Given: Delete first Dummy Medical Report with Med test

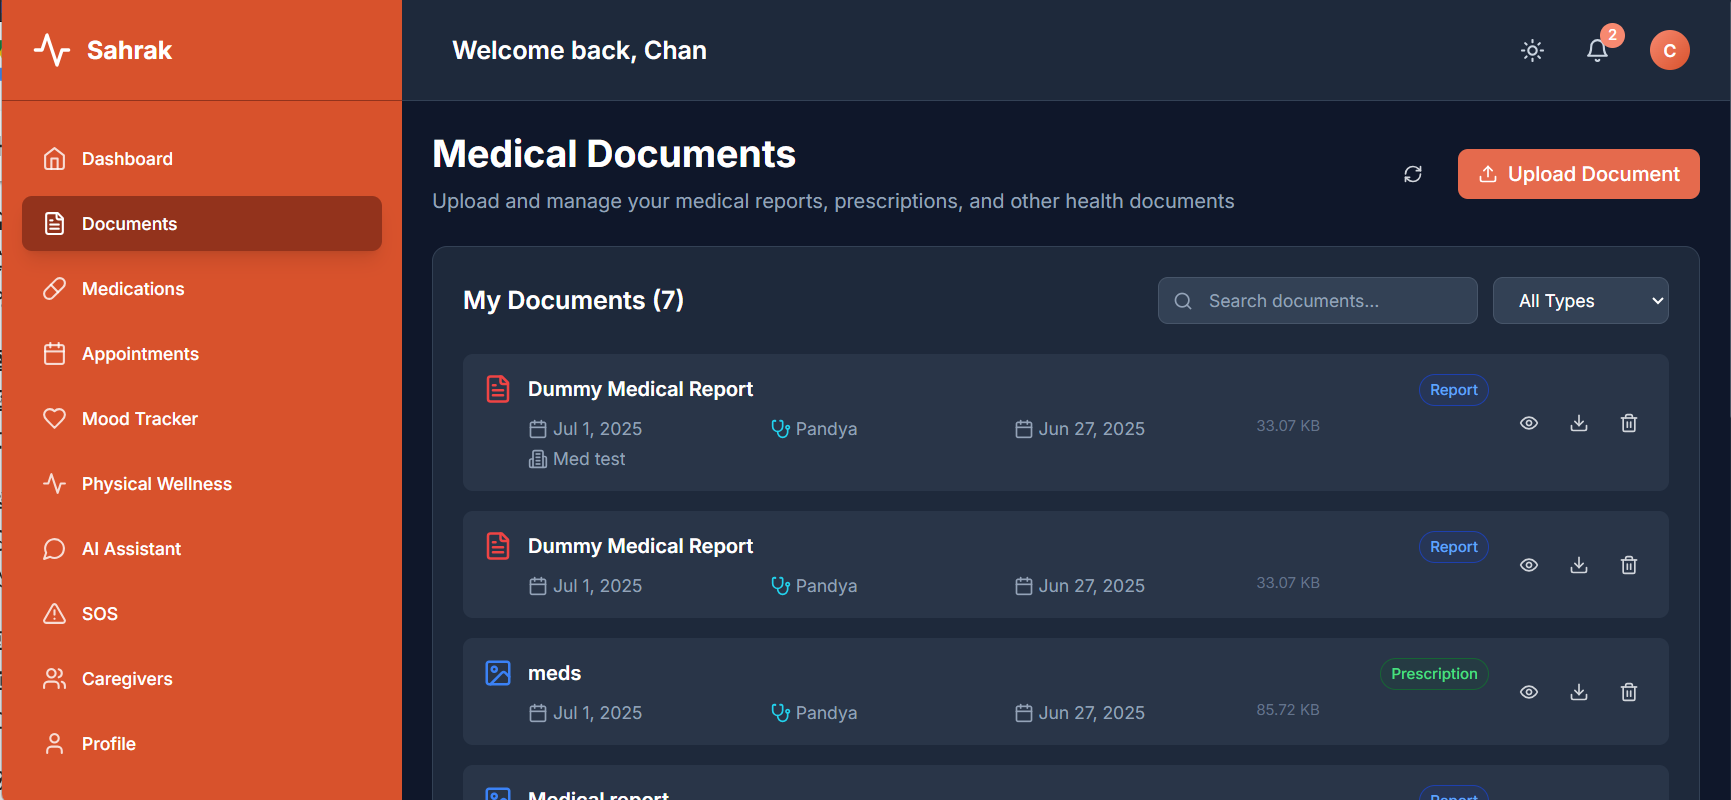Looking at the screenshot, I should [1628, 423].
